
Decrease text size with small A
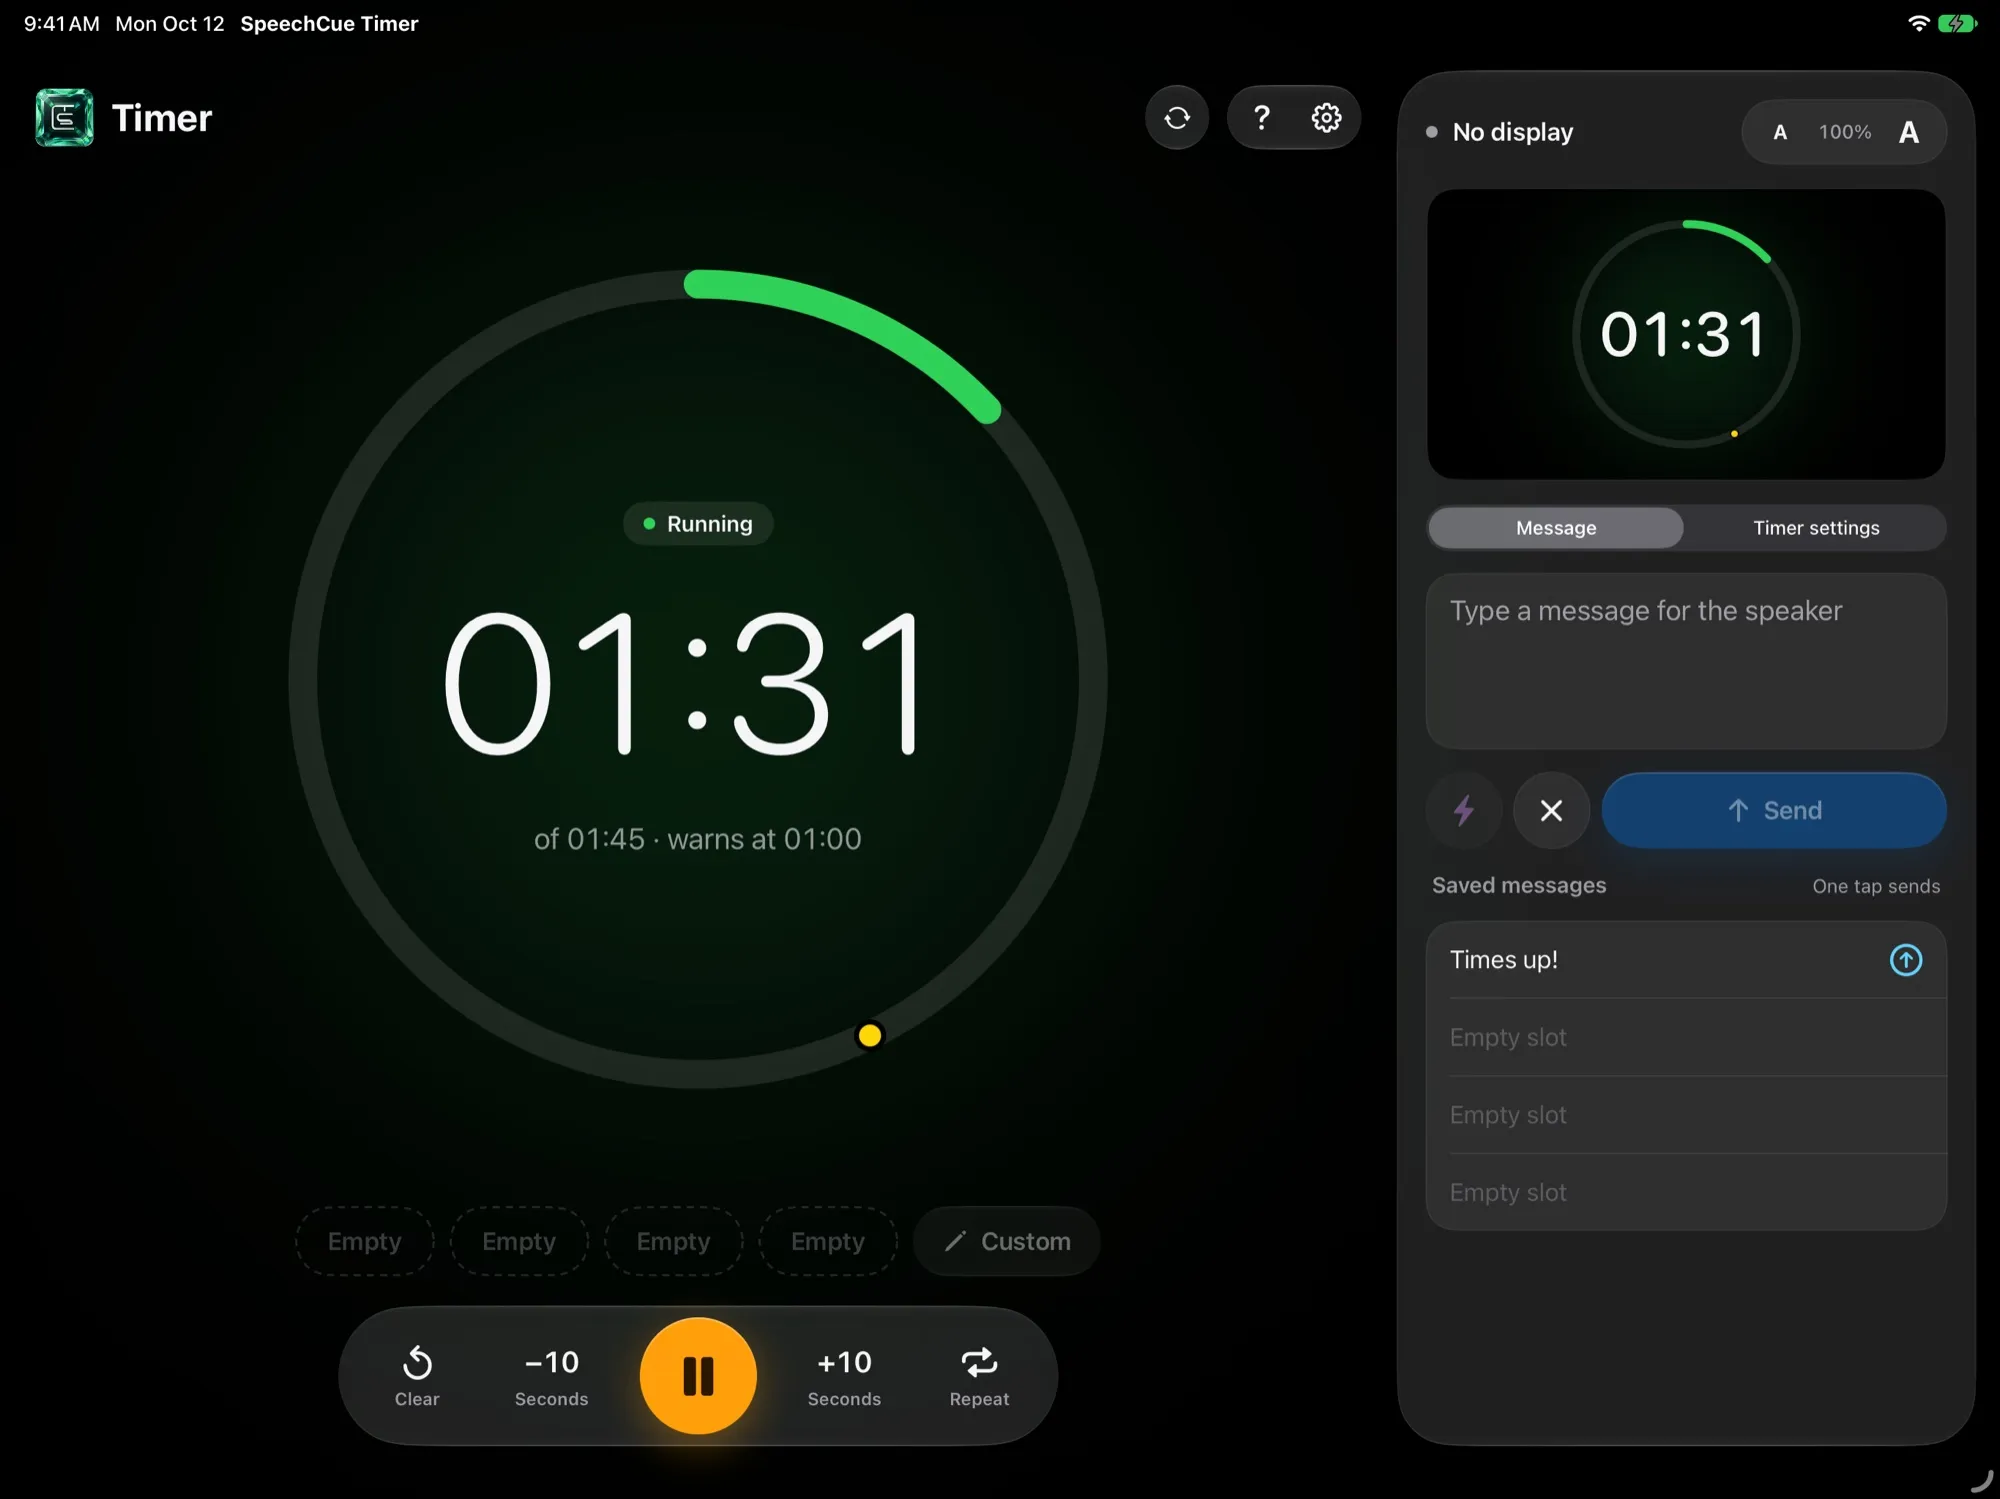tap(1780, 132)
